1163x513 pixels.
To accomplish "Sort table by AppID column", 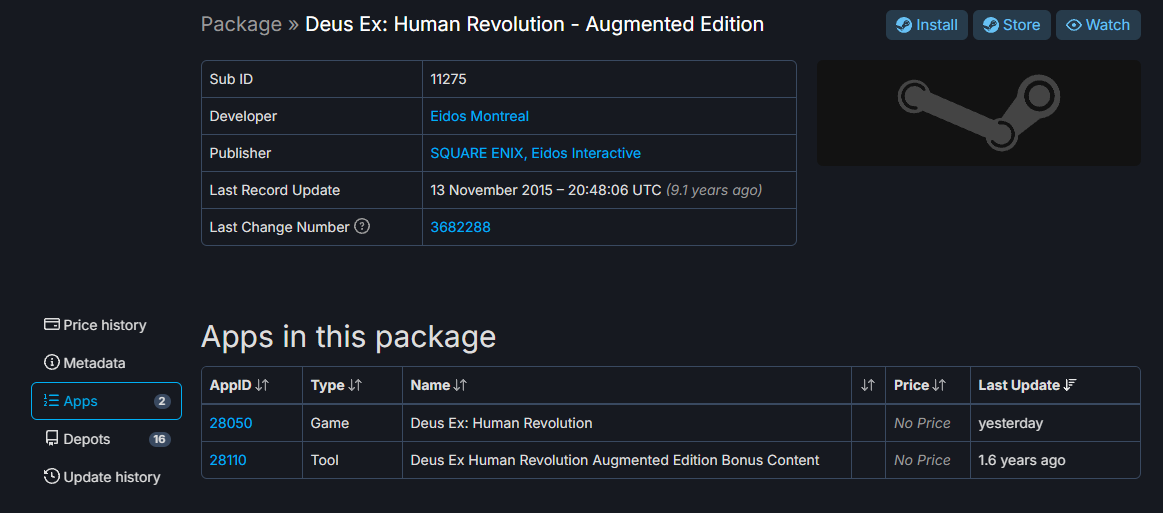I will (239, 385).
